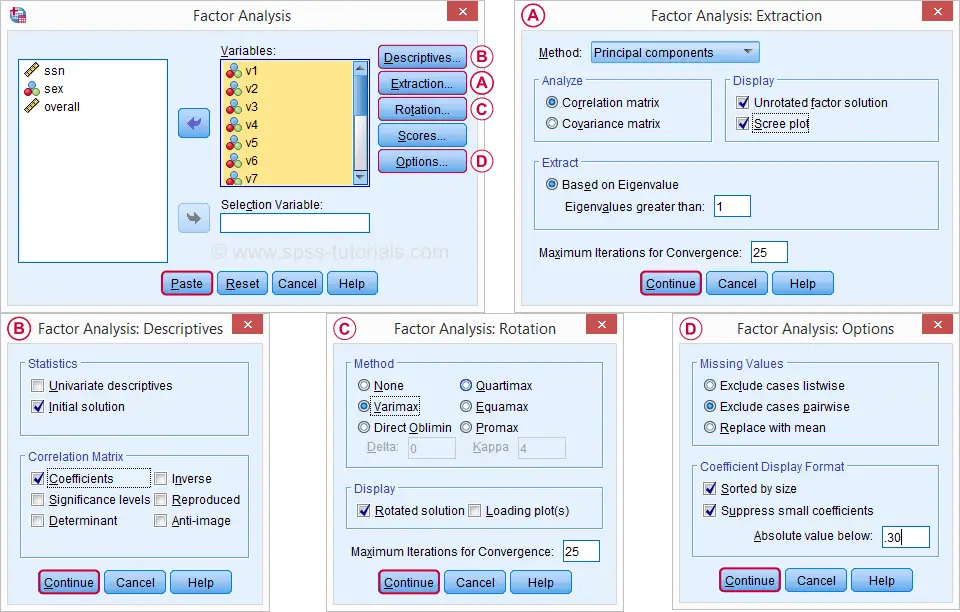The height and width of the screenshot is (612, 960).
Task: Select variable v6 in Variables list
Action: click(x=242, y=161)
